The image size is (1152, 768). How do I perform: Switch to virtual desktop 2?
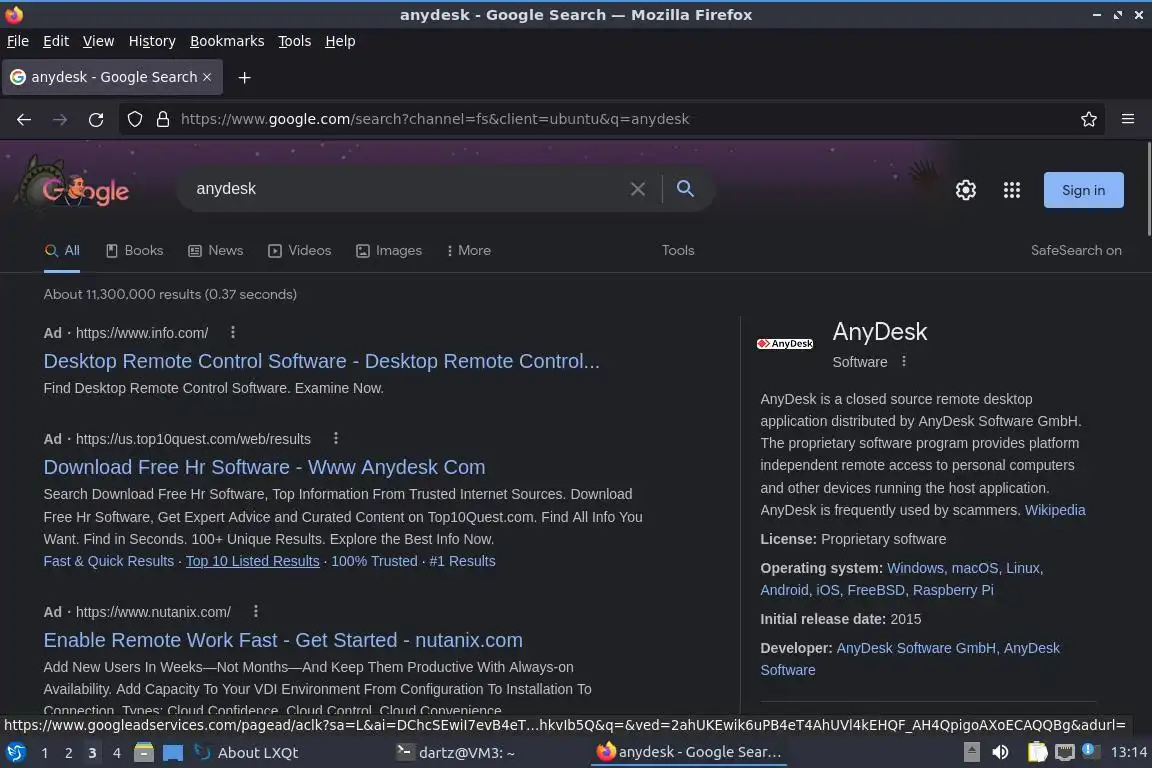pyautogui.click(x=68, y=753)
